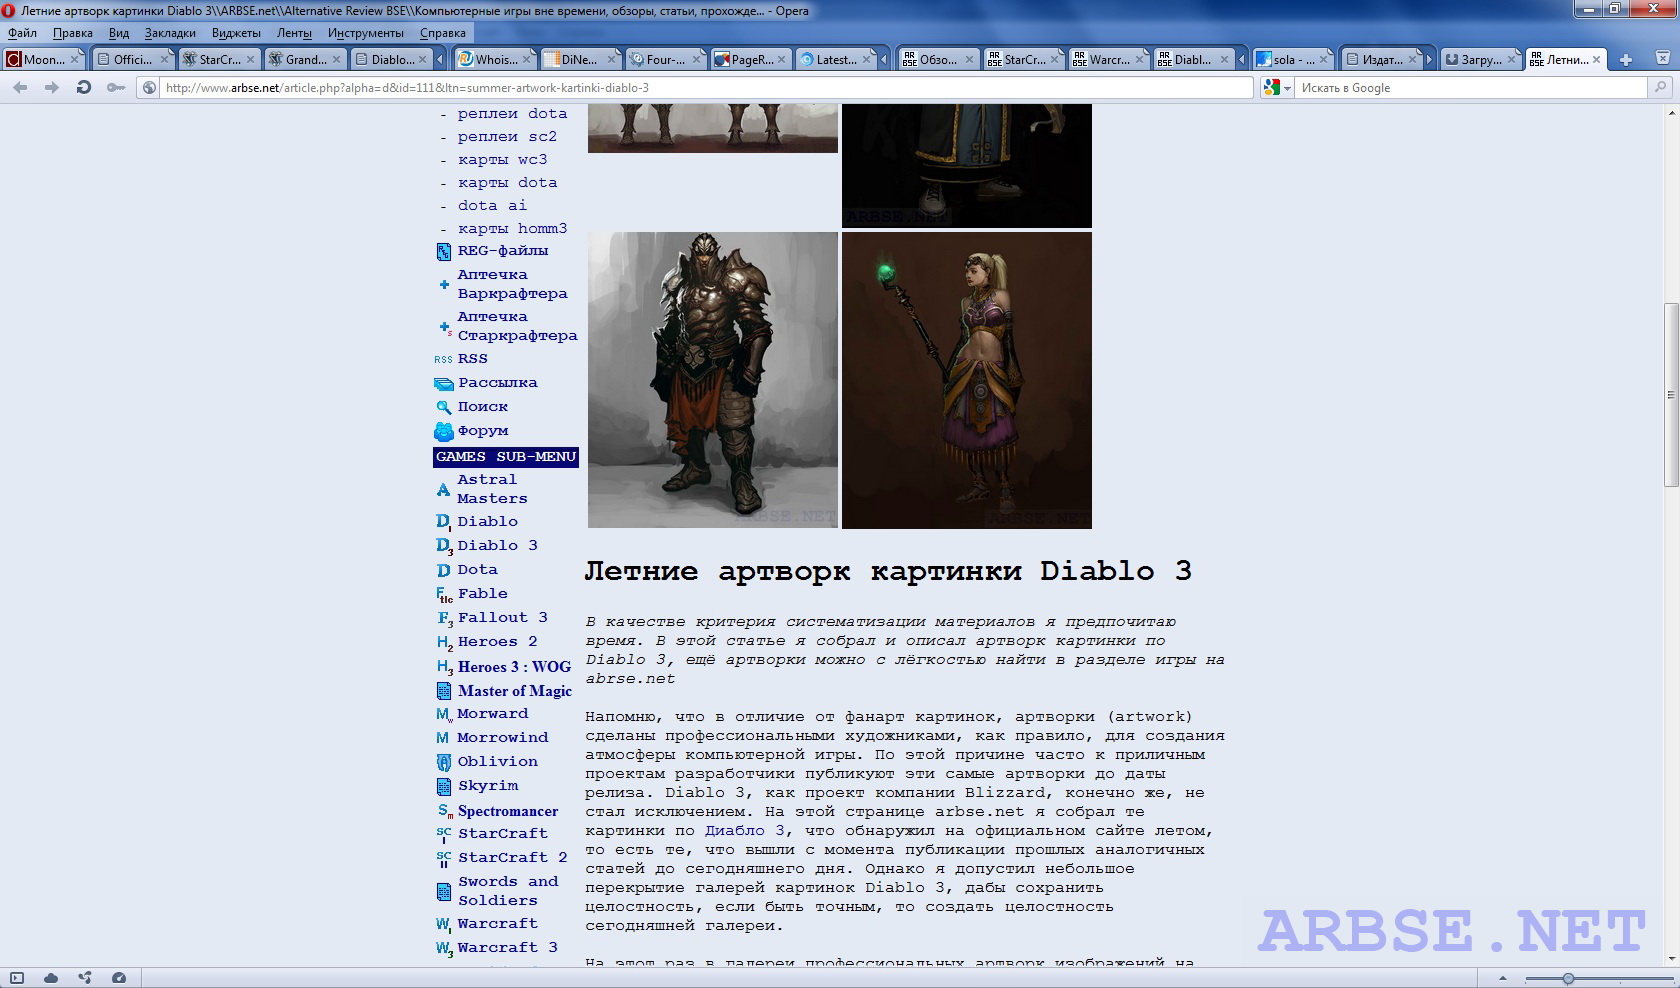Open a new tab with plus button
The width and height of the screenshot is (1680, 988).
pos(1626,60)
